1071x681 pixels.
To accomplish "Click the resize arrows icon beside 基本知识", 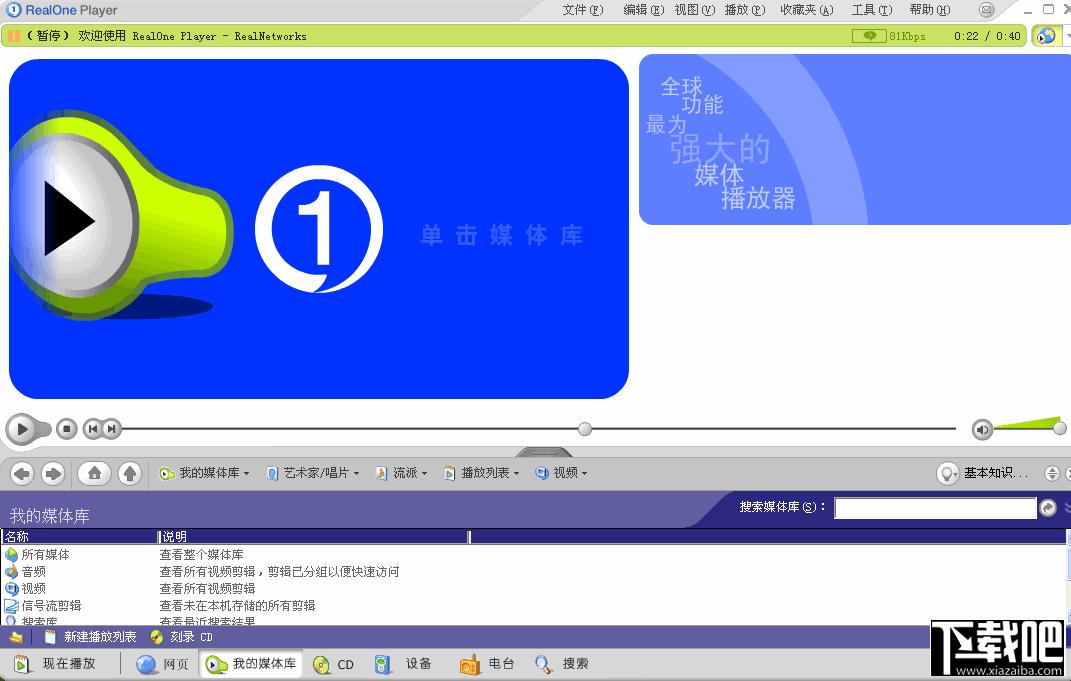I will 1052,473.
